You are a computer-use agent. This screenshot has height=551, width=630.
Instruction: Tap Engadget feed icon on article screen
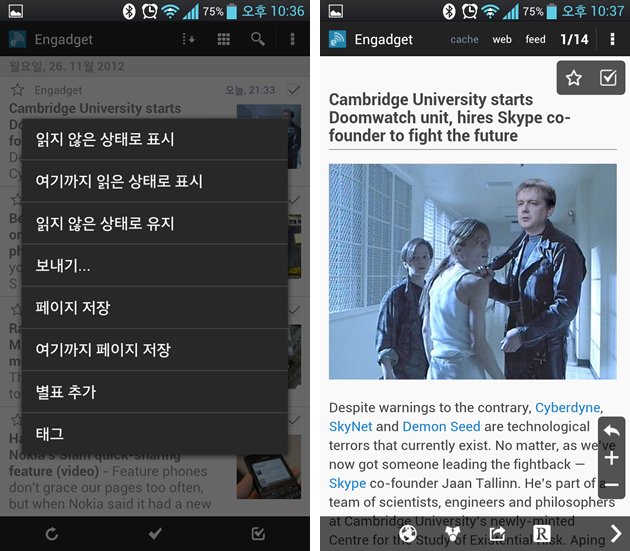point(337,39)
